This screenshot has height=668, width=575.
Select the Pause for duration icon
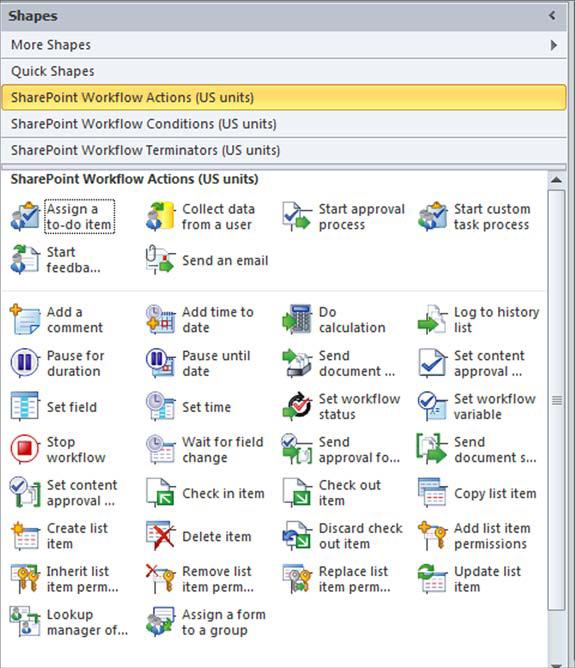coord(25,363)
